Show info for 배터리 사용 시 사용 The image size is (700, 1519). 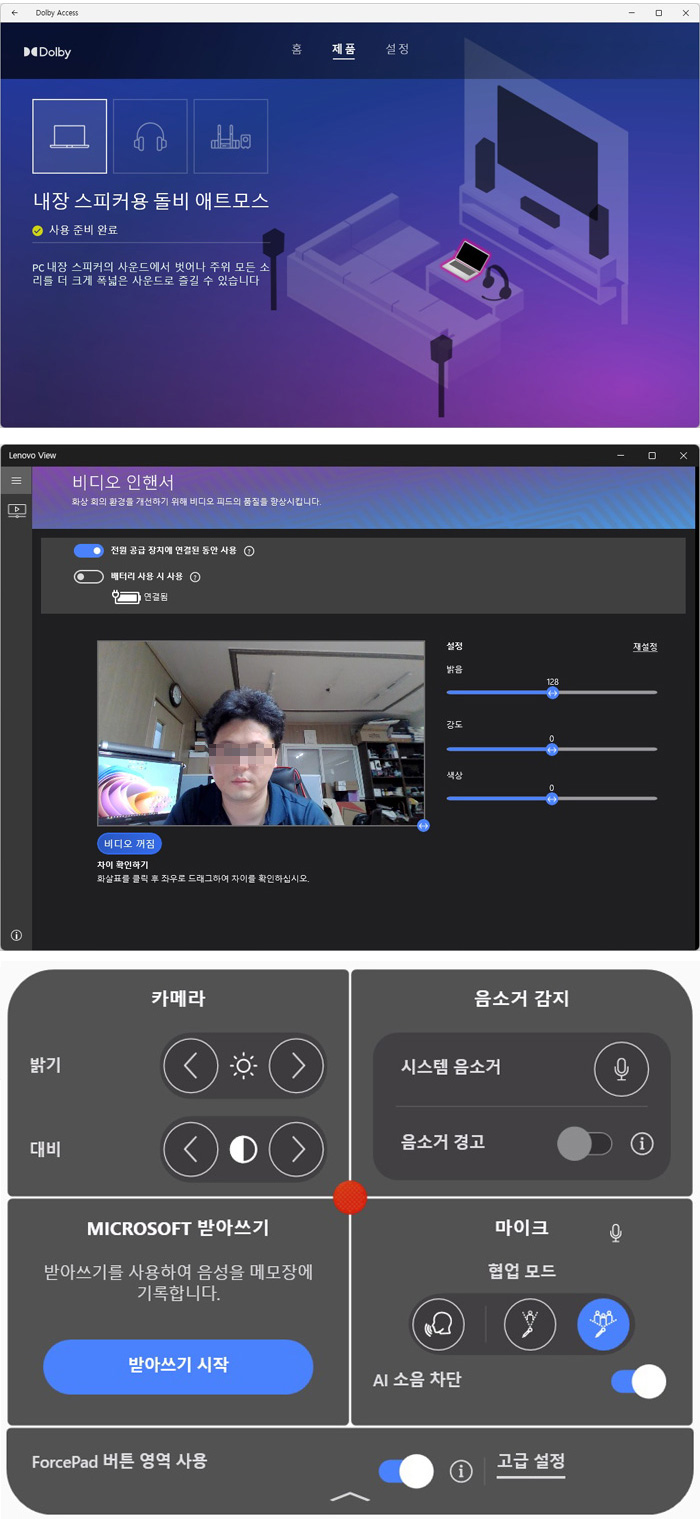point(195,577)
